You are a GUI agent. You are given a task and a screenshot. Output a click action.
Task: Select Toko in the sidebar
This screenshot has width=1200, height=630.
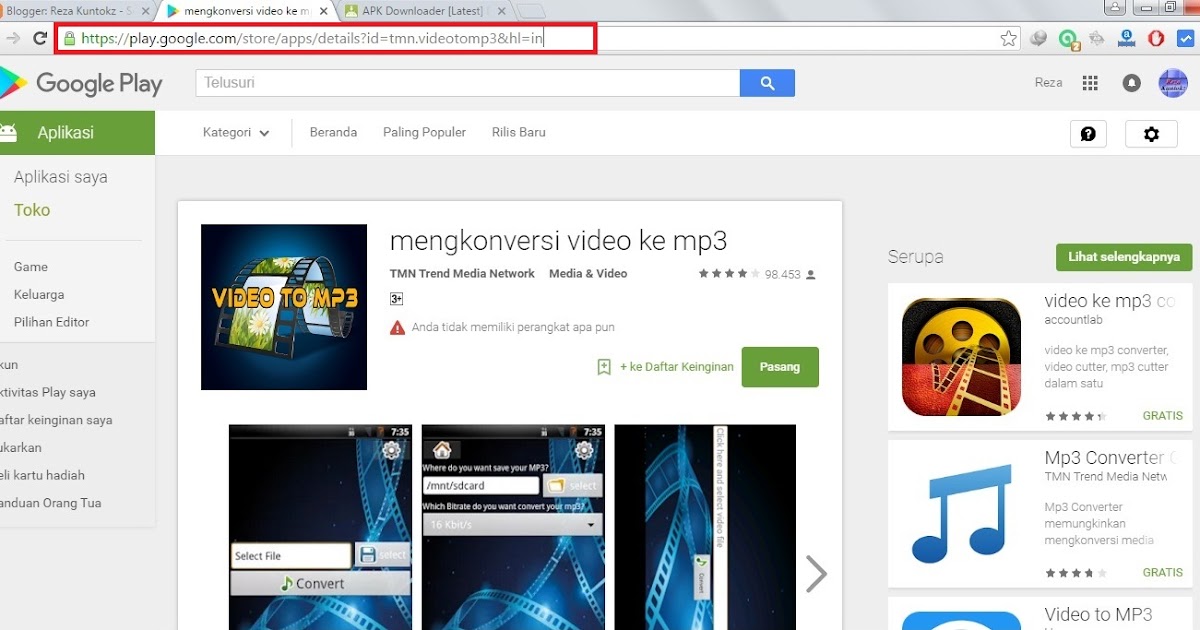[32, 210]
